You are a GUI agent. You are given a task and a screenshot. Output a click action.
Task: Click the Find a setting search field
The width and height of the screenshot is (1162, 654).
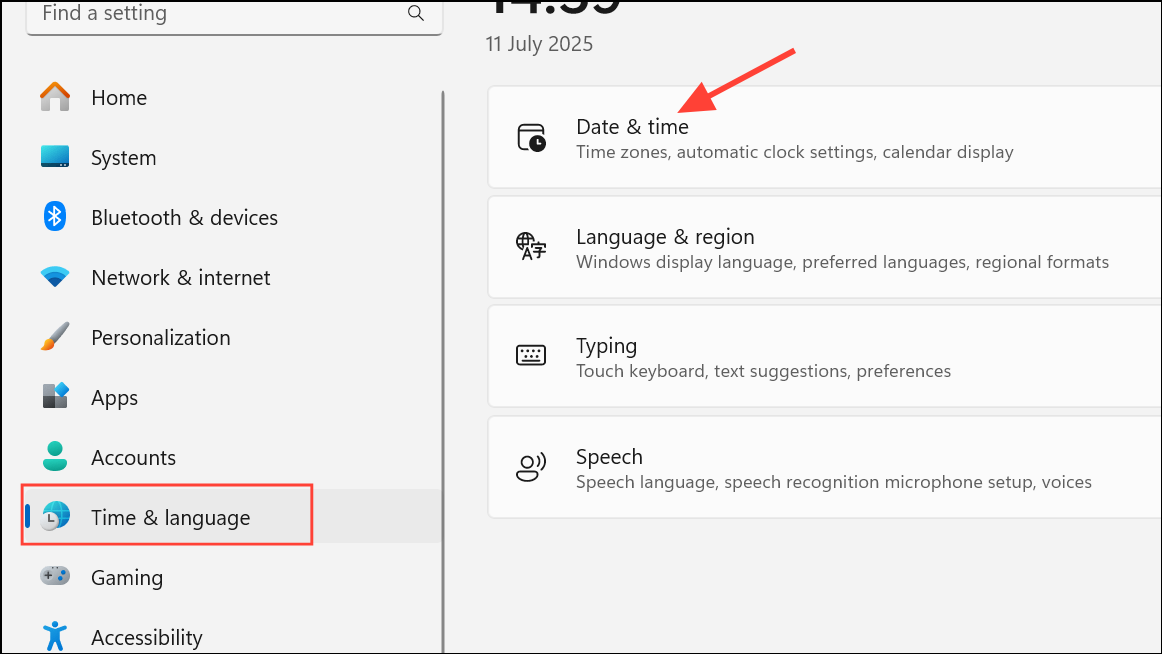pos(234,17)
